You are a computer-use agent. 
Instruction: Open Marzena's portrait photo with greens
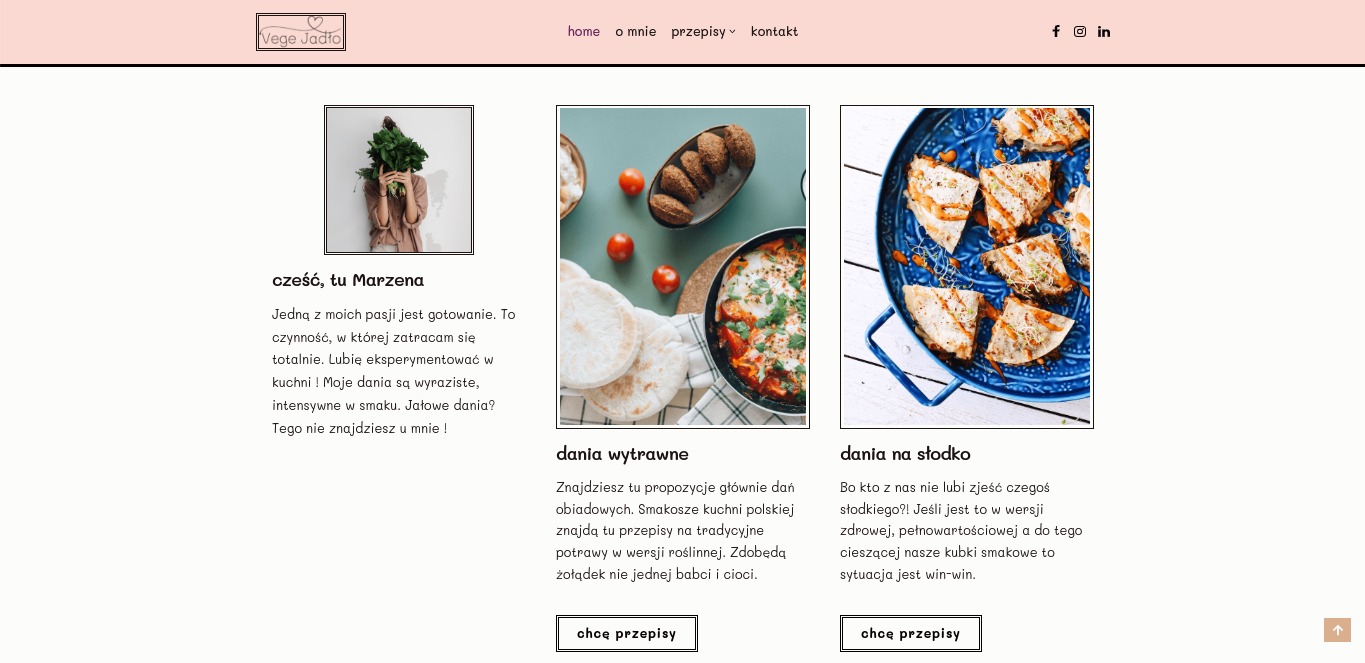pyautogui.click(x=399, y=180)
